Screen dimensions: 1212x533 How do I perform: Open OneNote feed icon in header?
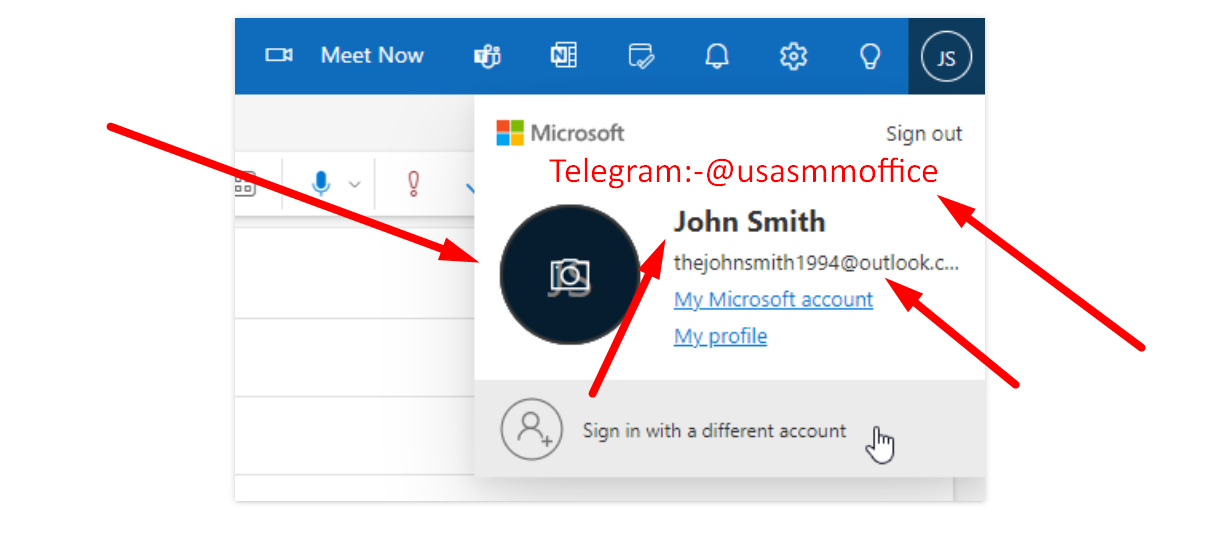[x=564, y=56]
